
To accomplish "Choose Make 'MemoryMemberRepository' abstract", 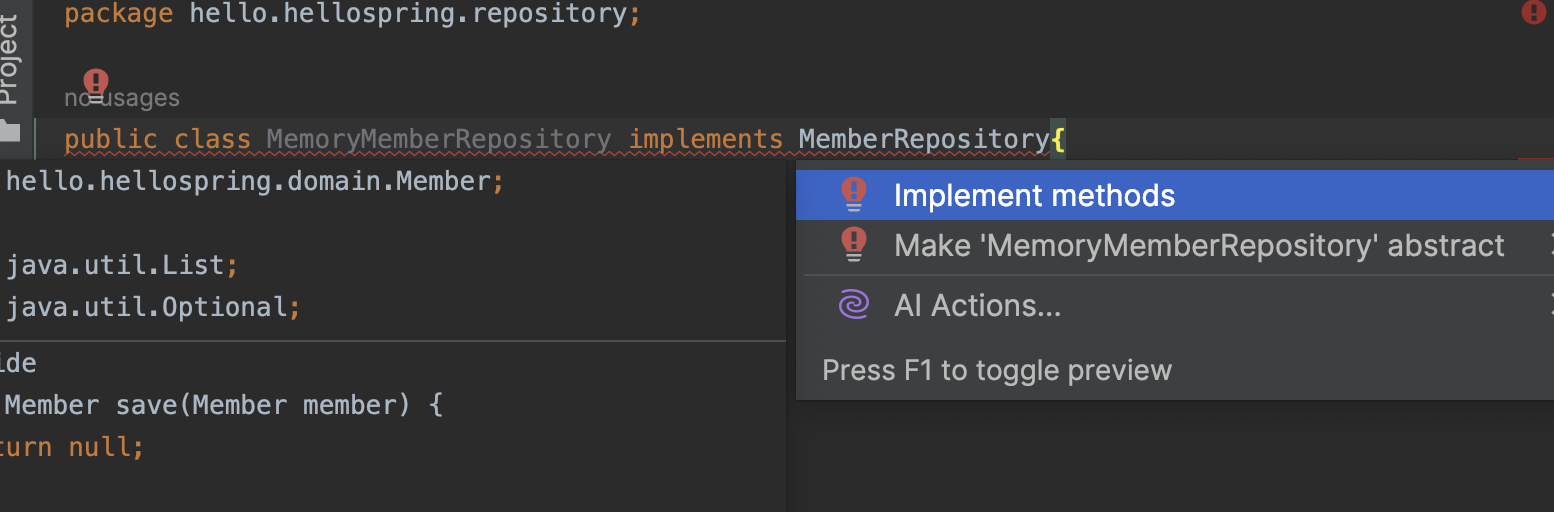I will point(1198,246).
